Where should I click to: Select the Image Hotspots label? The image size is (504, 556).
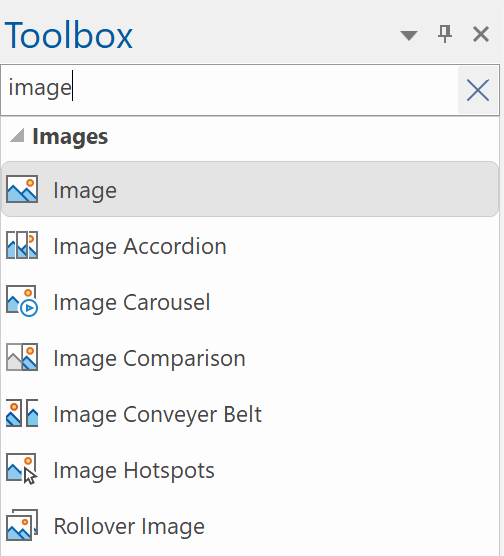pos(134,470)
